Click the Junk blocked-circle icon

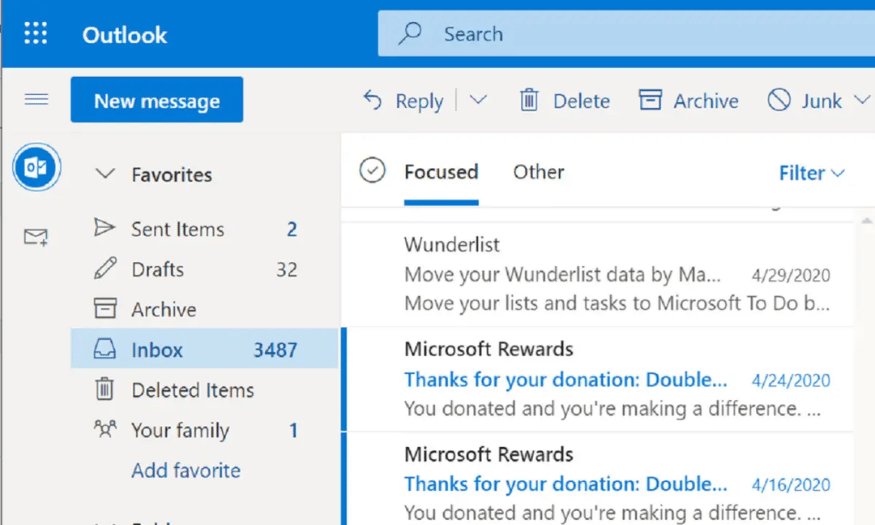click(779, 100)
